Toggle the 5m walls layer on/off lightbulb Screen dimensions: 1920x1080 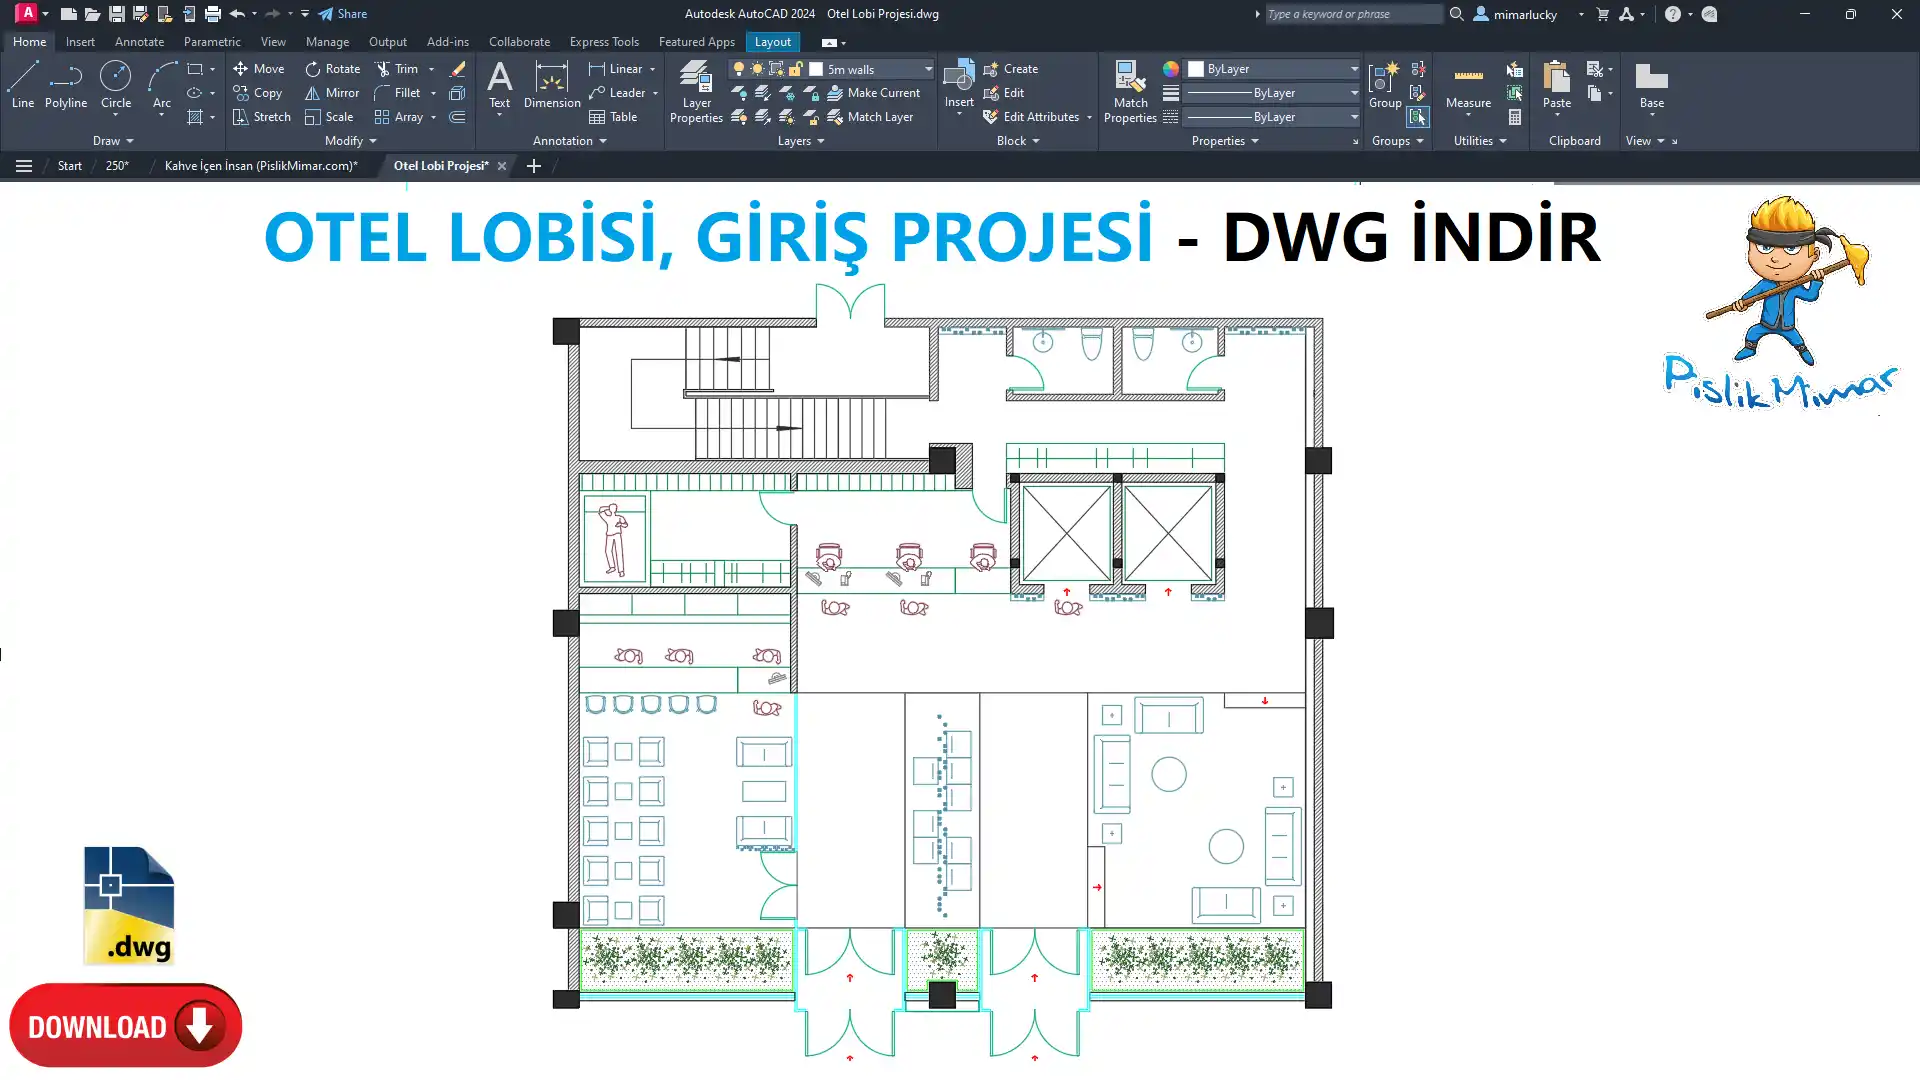click(739, 69)
